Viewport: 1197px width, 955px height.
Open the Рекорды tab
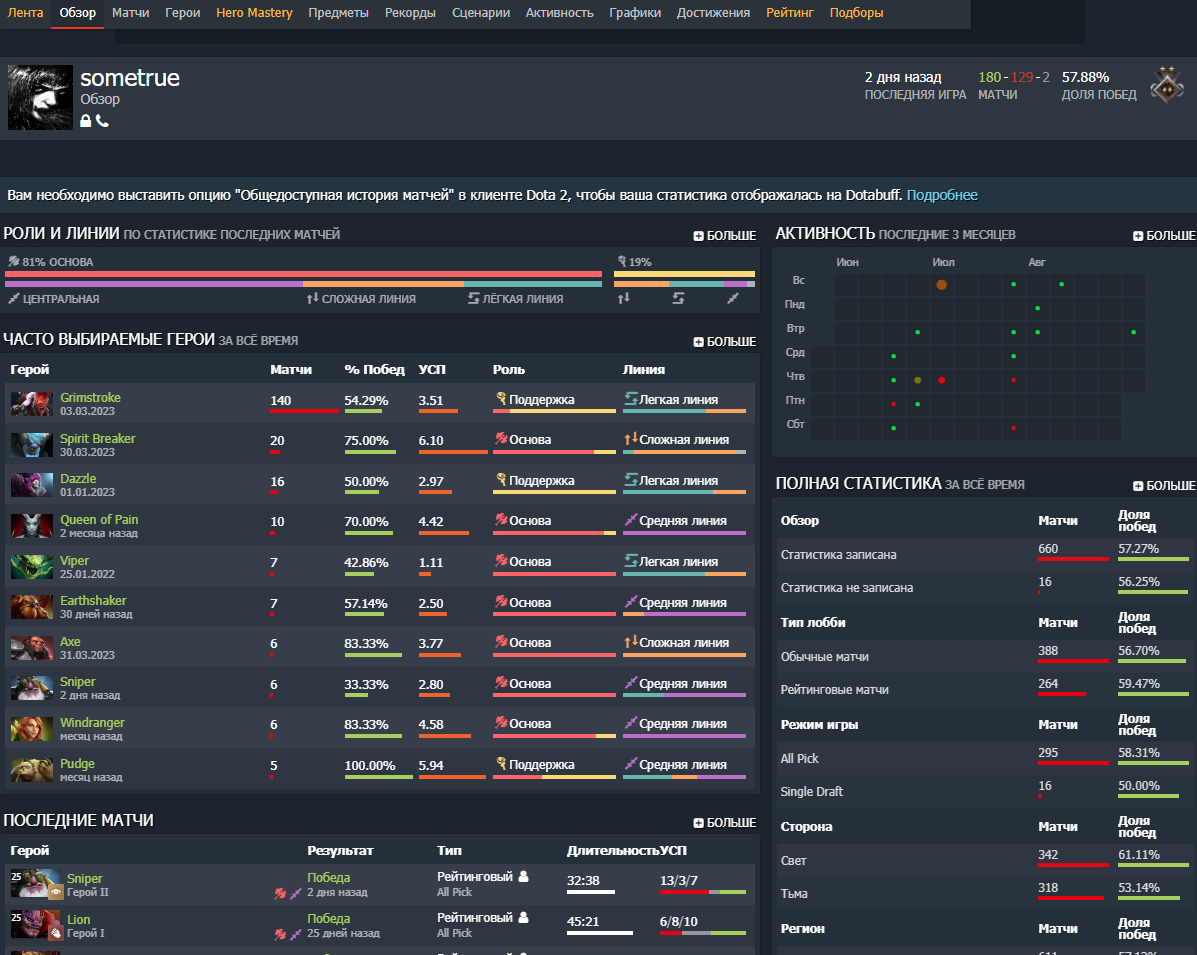click(x=410, y=13)
